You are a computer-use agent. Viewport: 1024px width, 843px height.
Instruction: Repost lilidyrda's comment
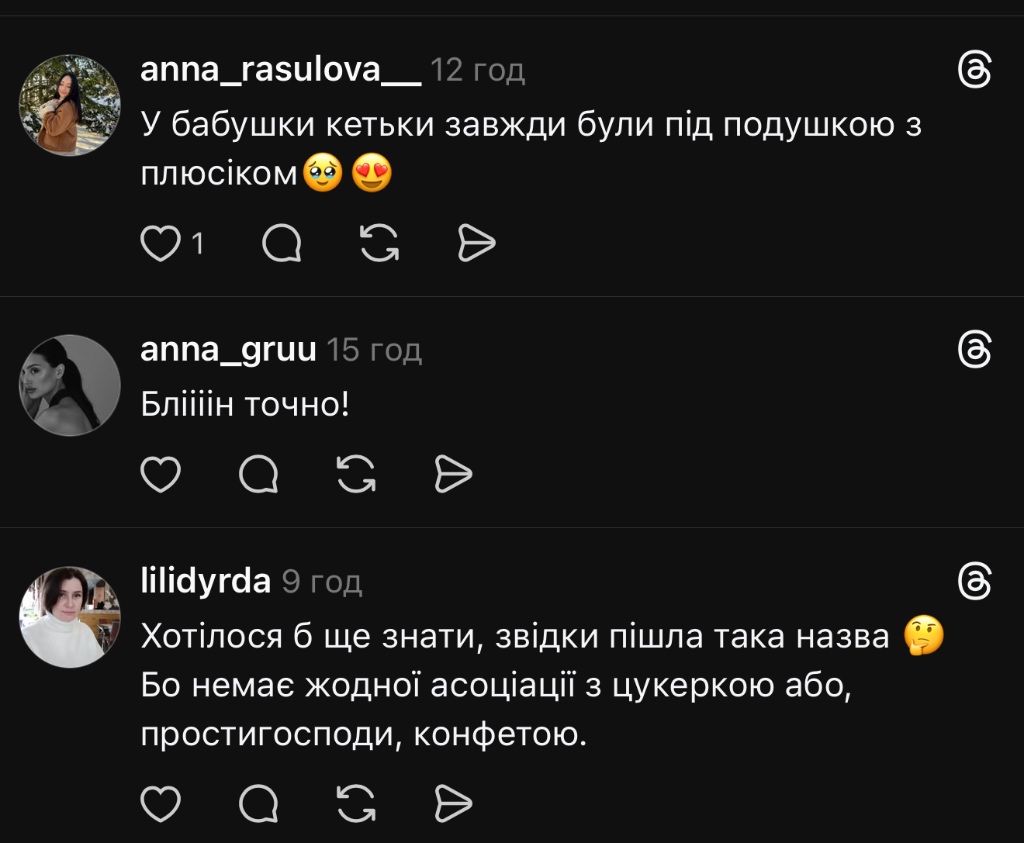pyautogui.click(x=355, y=803)
